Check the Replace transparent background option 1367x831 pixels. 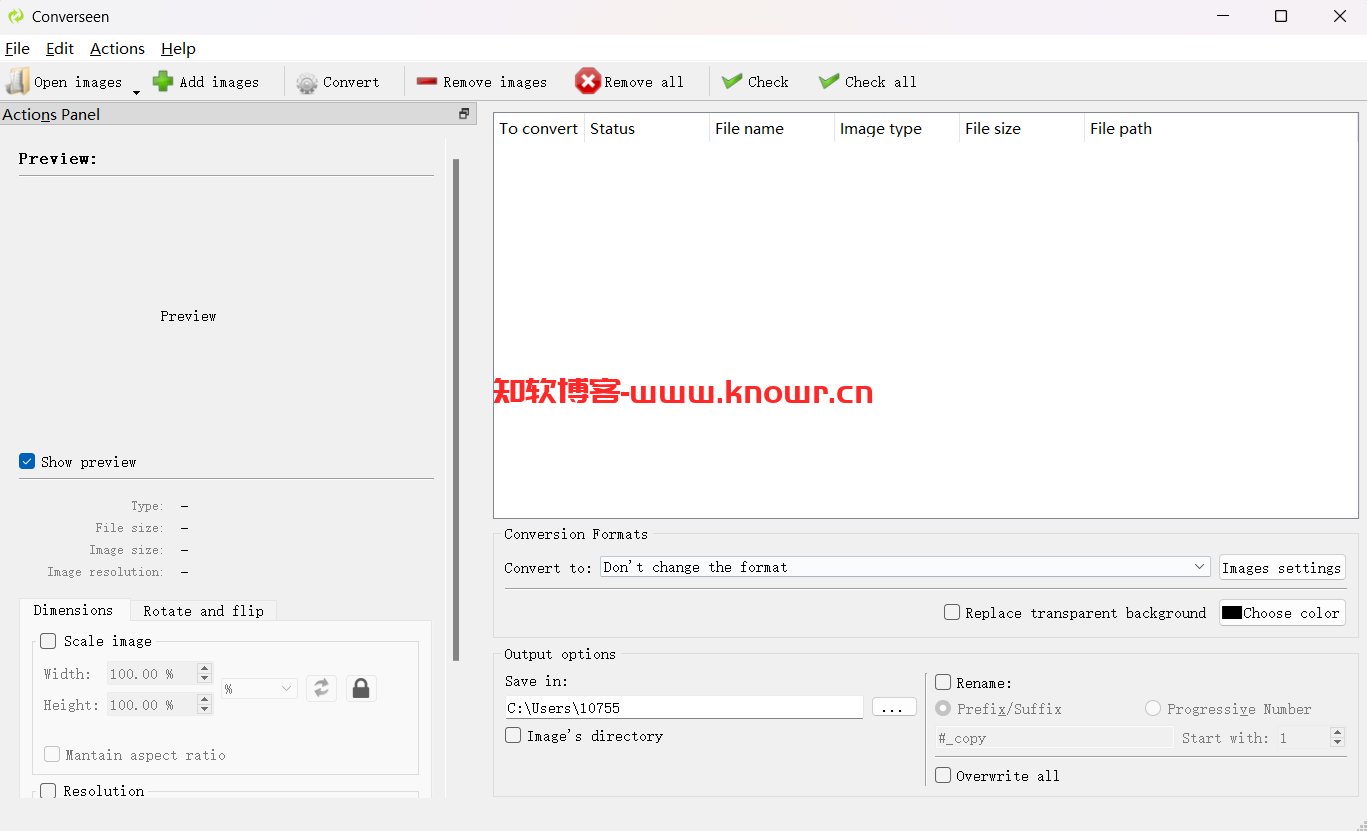[x=952, y=612]
